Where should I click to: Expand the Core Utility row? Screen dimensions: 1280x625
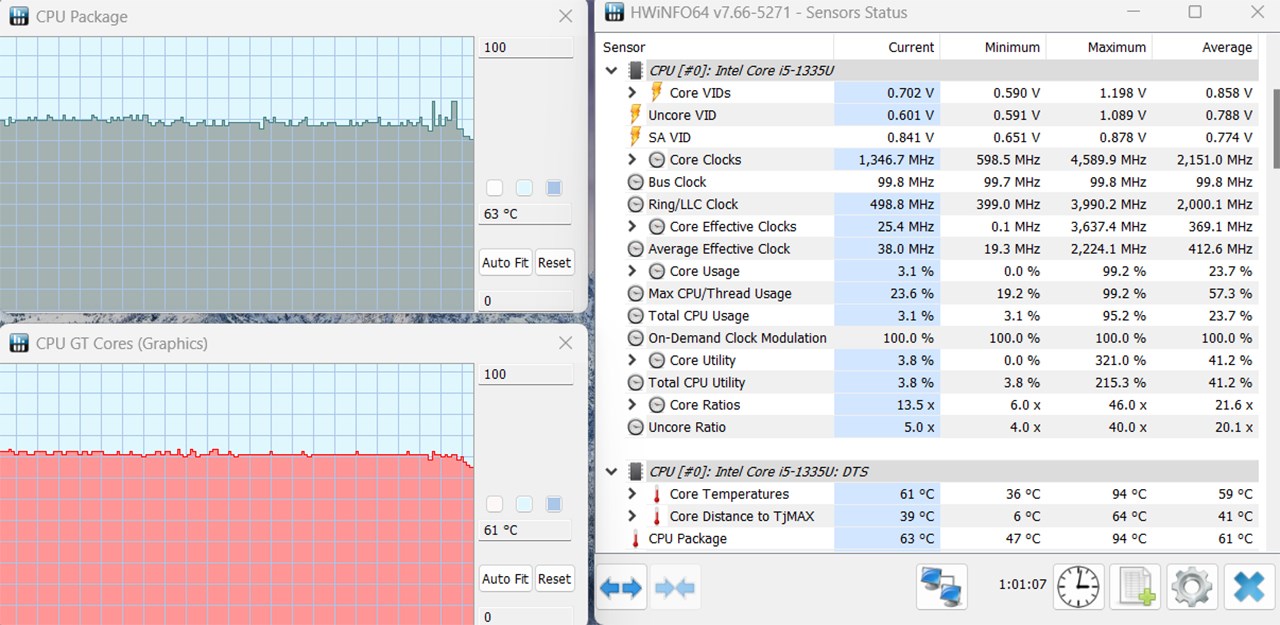click(632, 360)
